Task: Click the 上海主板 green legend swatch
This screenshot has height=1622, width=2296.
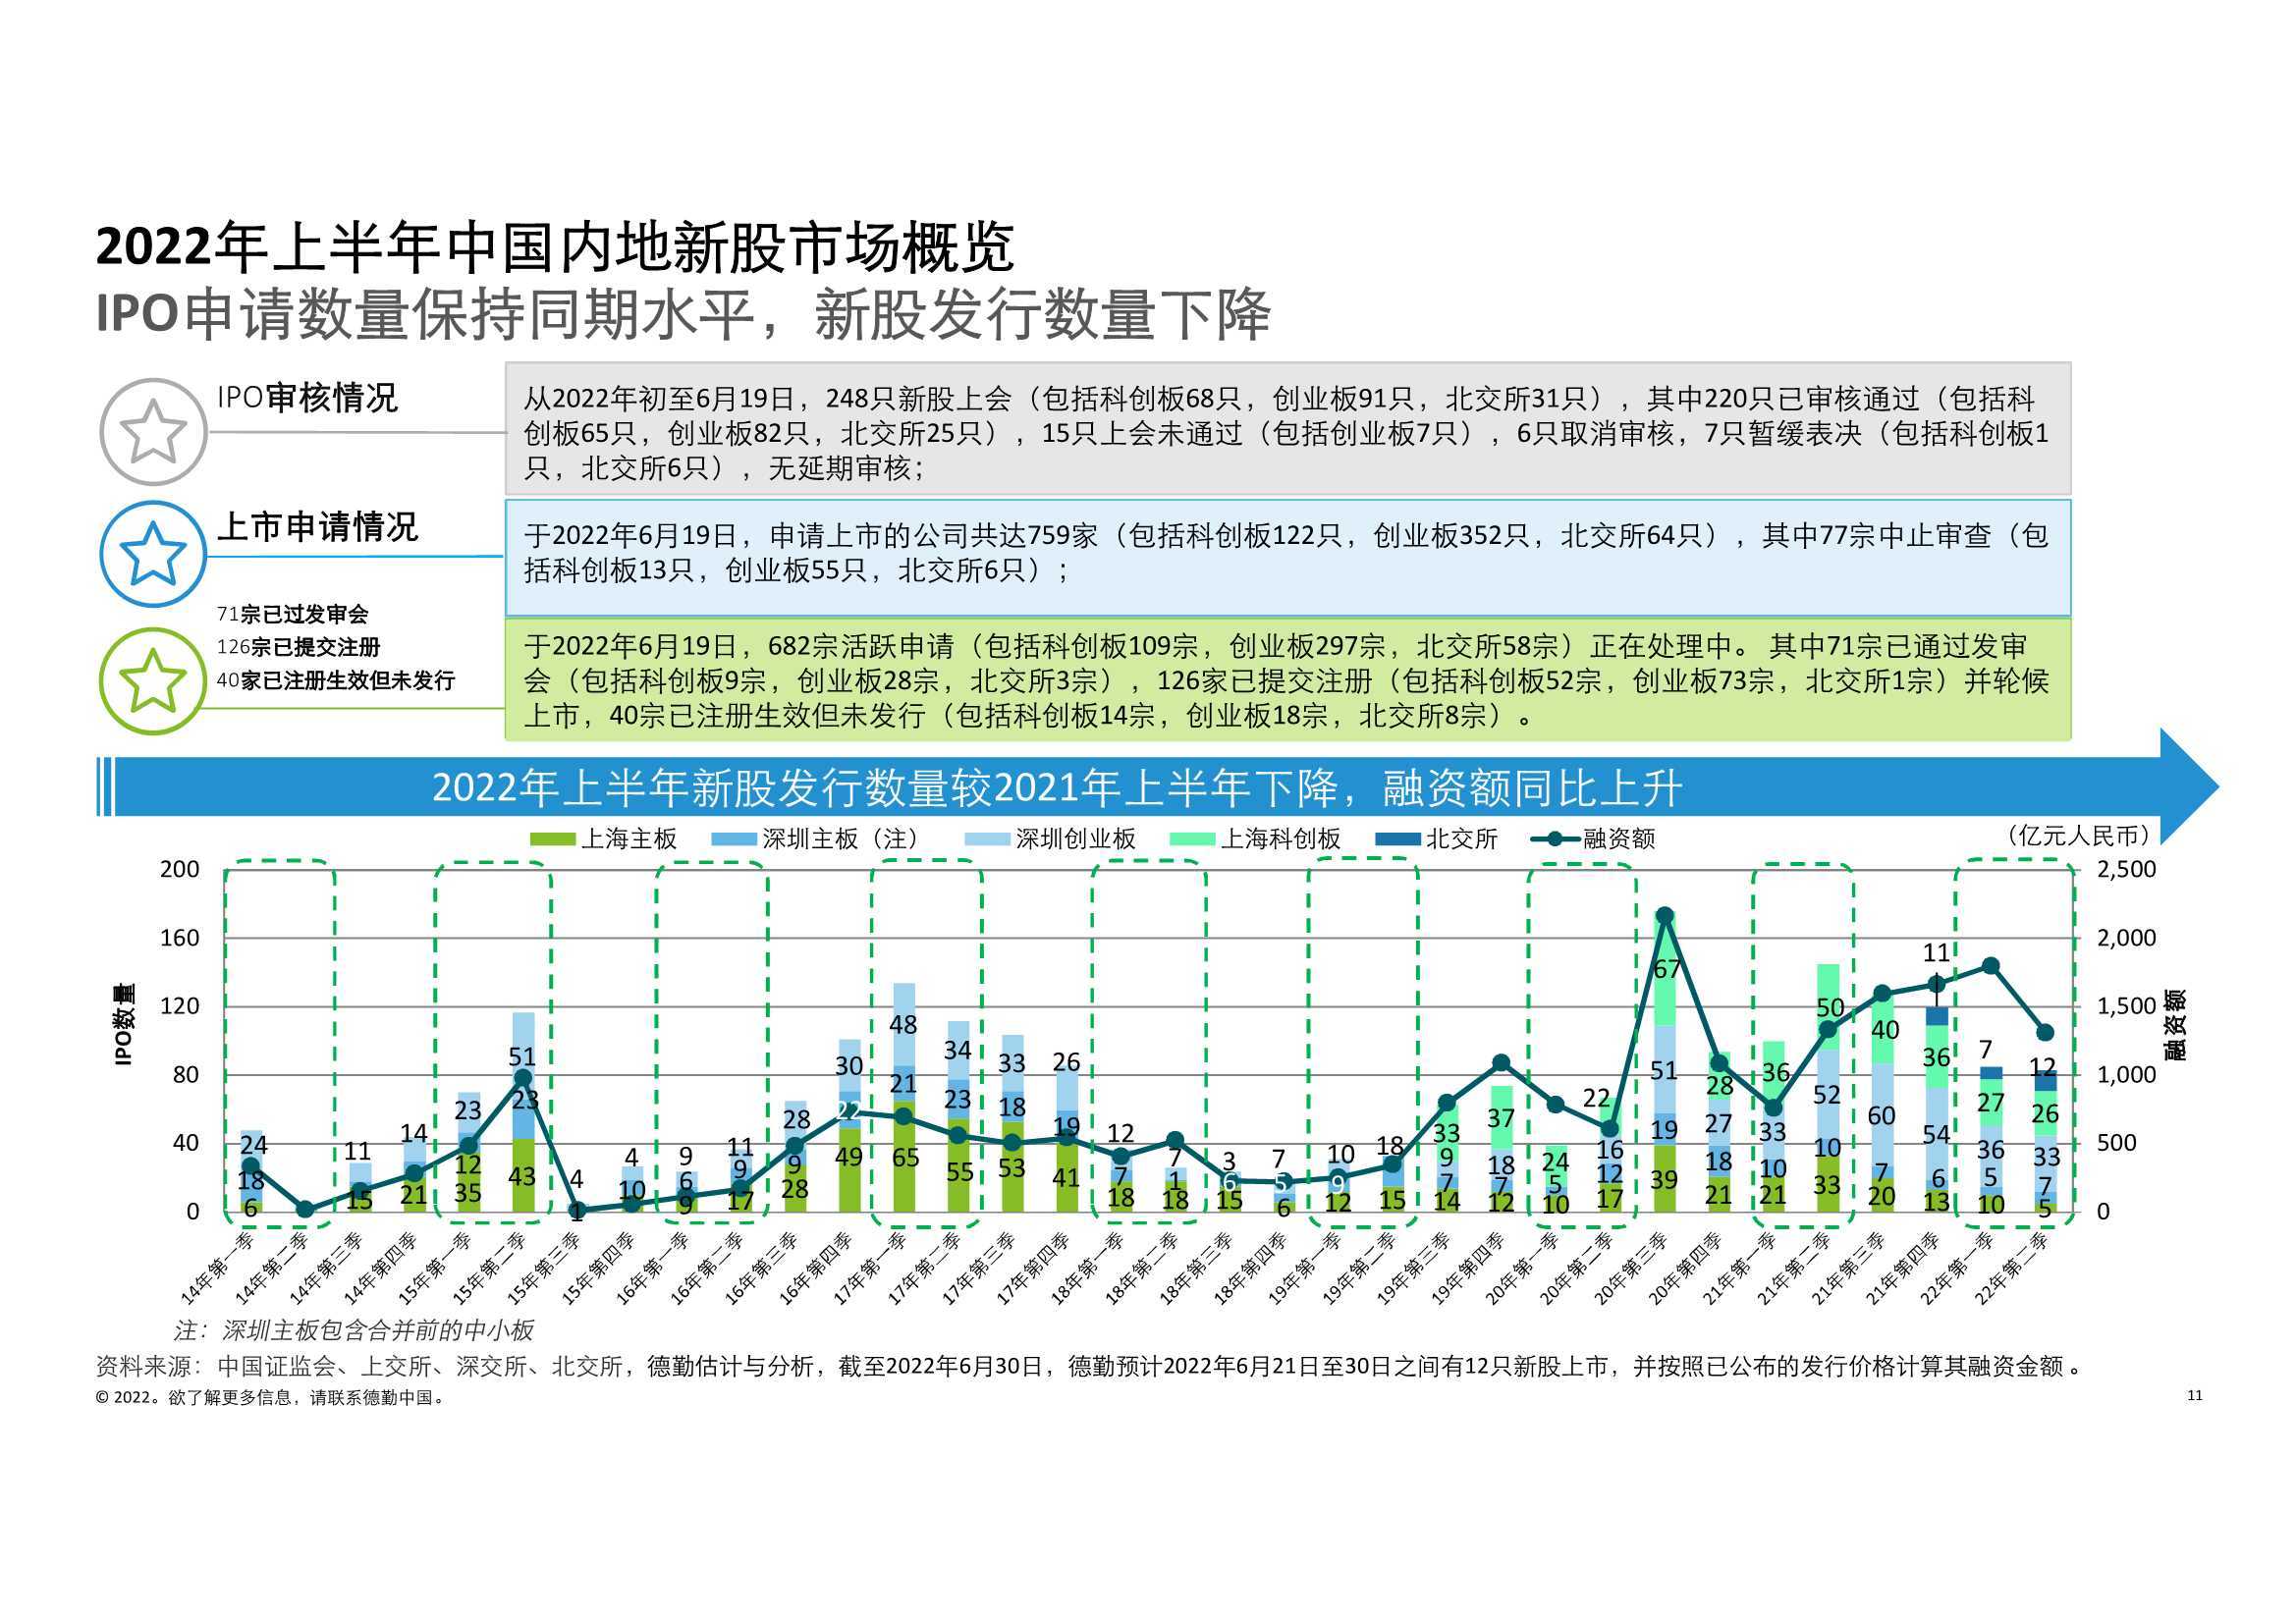Action: tap(552, 839)
